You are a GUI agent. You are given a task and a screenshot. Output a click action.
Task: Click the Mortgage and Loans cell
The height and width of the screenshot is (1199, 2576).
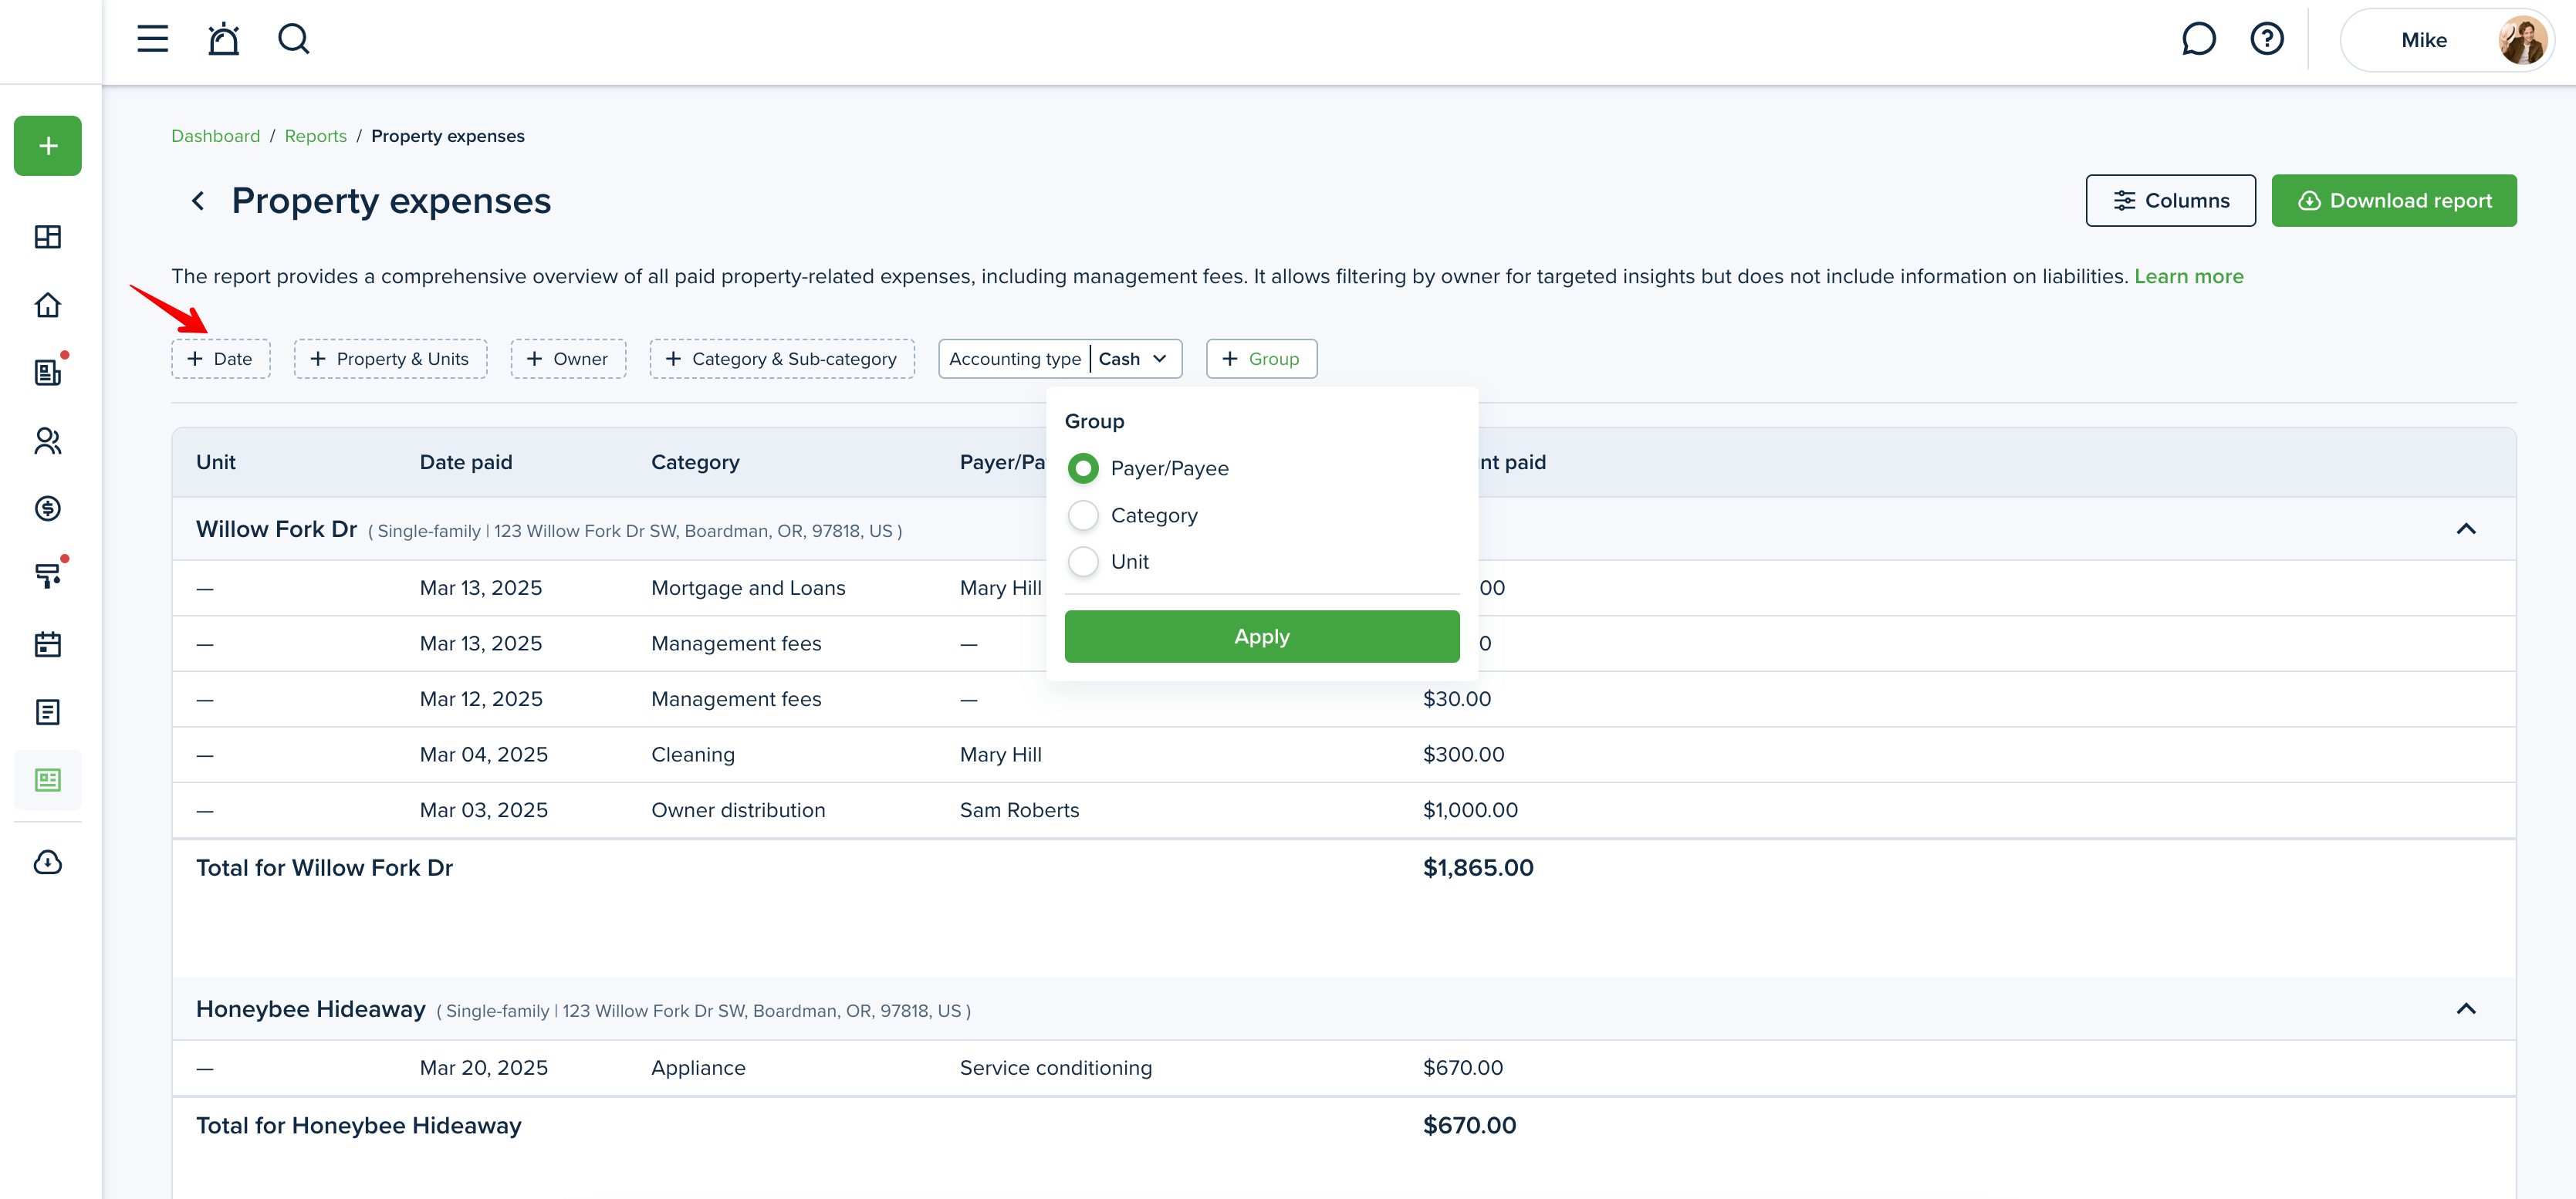click(748, 588)
